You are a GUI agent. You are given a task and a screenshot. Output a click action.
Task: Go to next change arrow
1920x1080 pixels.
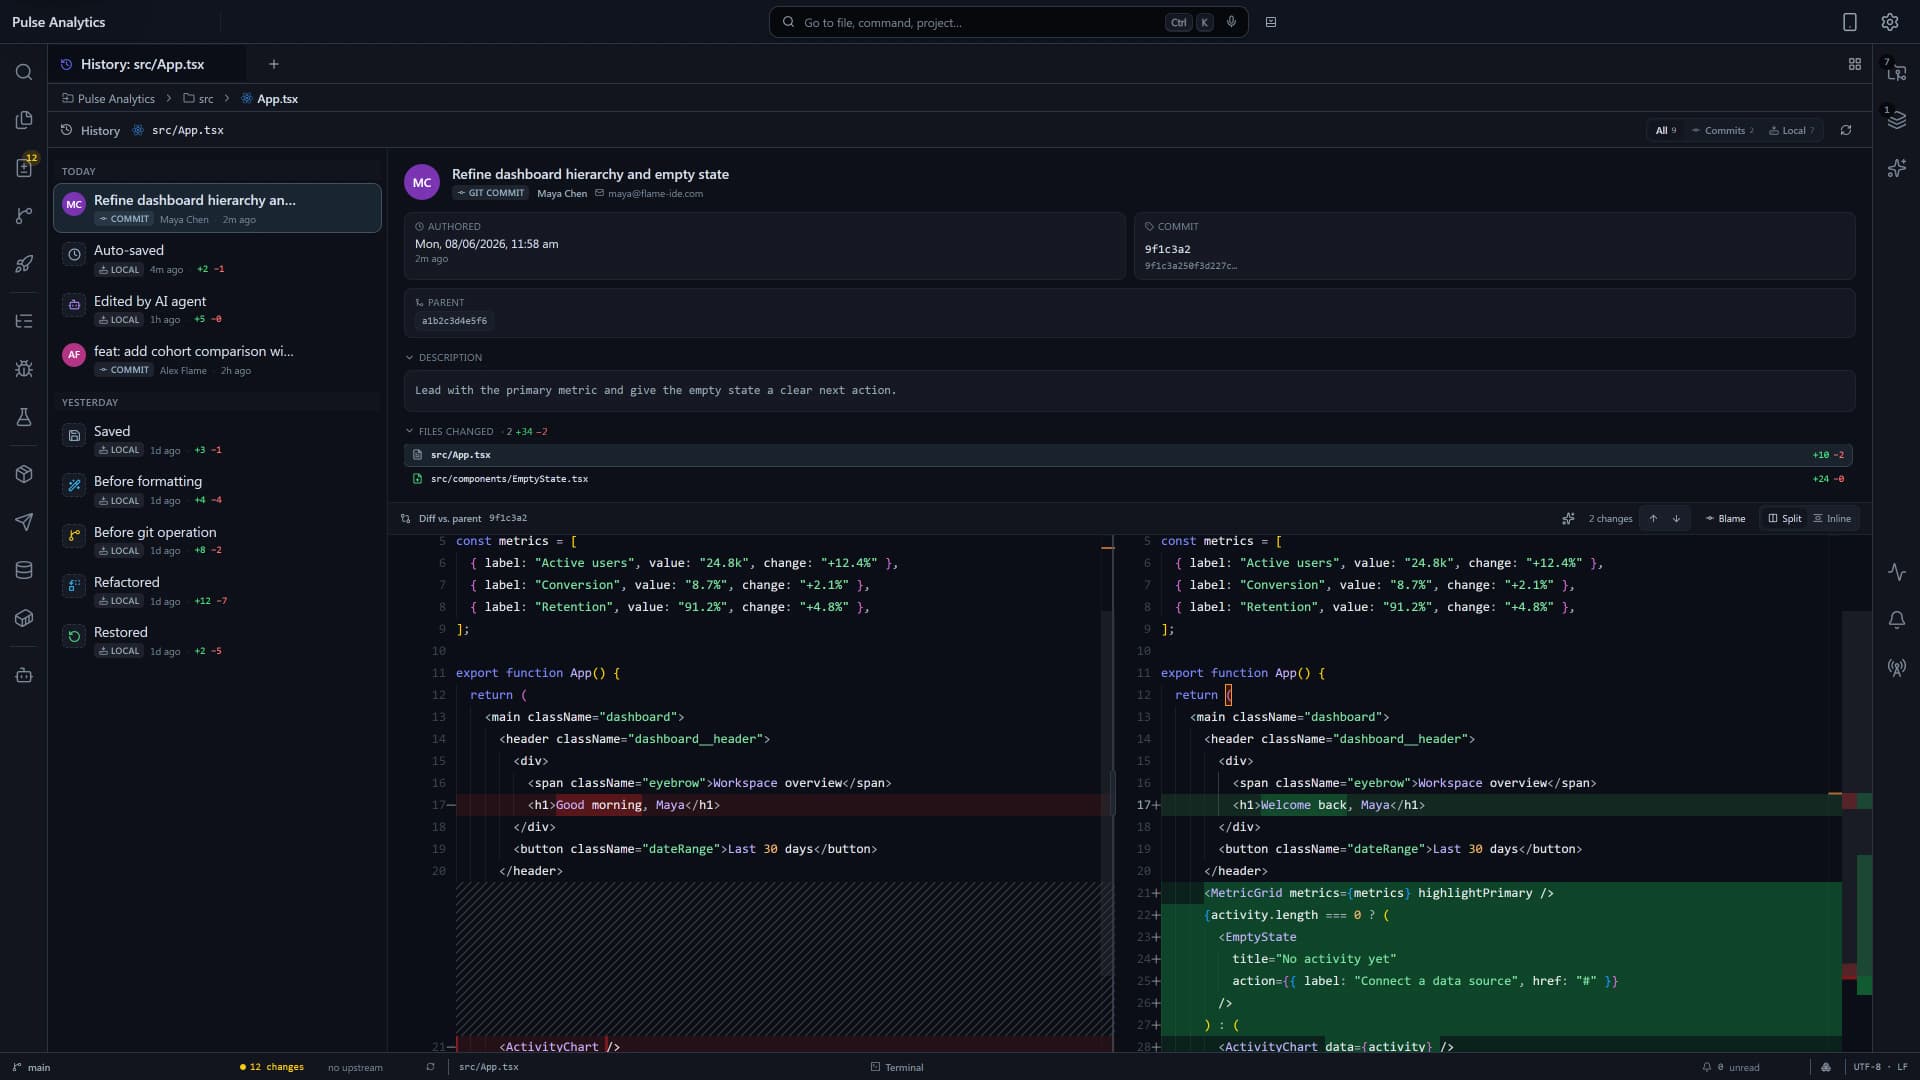1676,518
